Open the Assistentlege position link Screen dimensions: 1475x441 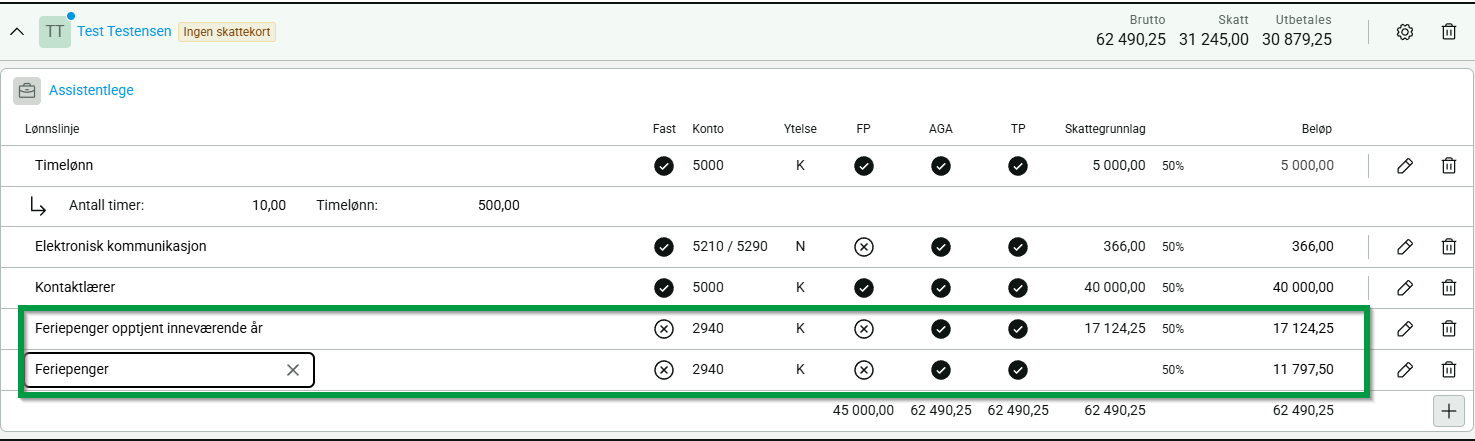tap(91, 90)
